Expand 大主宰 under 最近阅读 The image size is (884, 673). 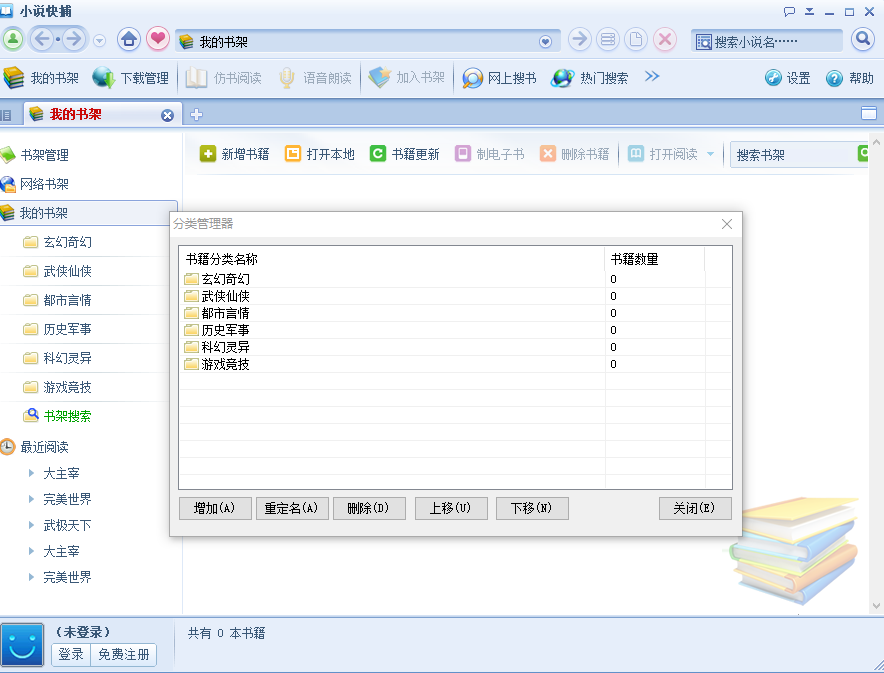(x=33, y=473)
